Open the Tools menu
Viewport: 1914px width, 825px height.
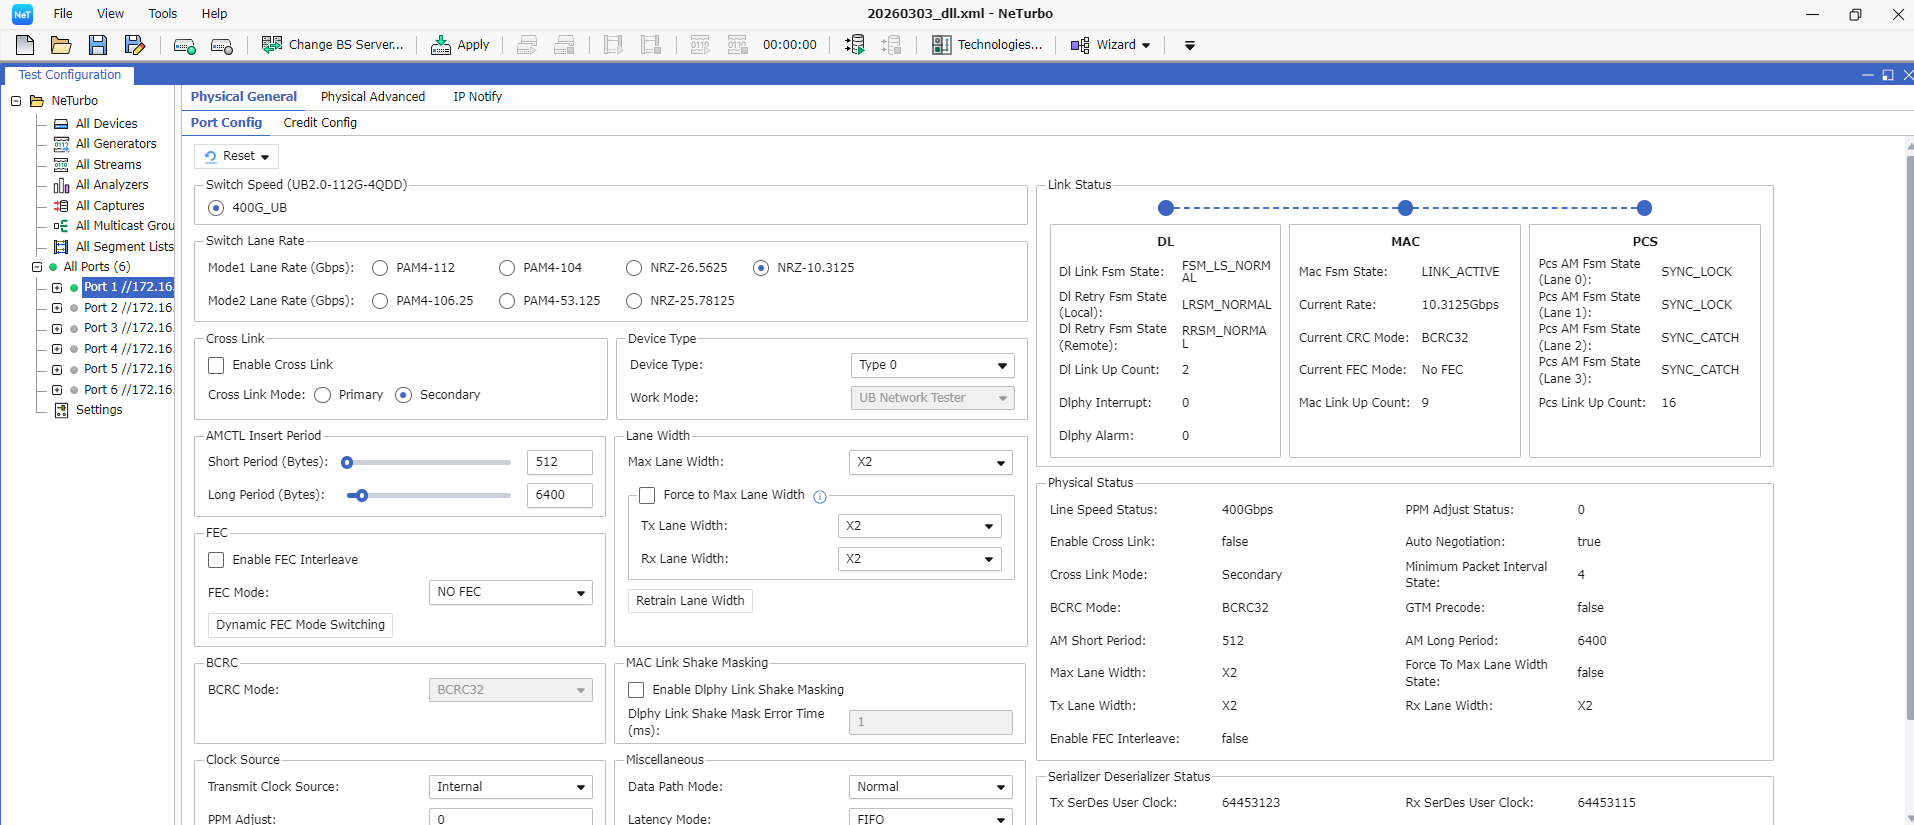pos(162,14)
